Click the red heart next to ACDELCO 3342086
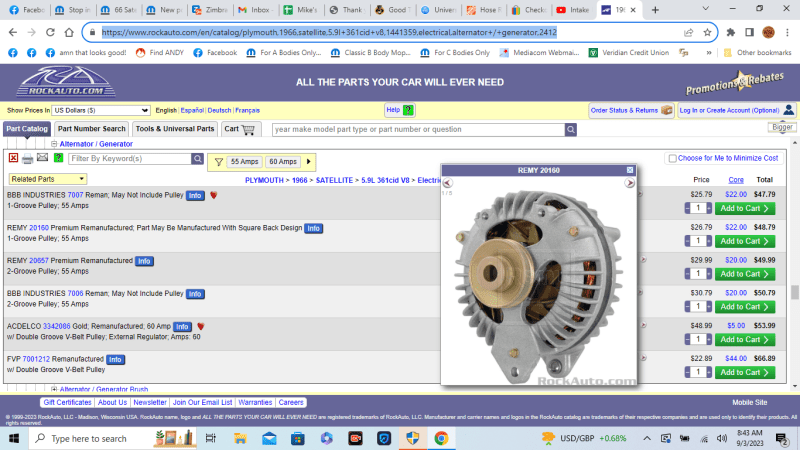Screen dimensions: 800x450 point(201,326)
